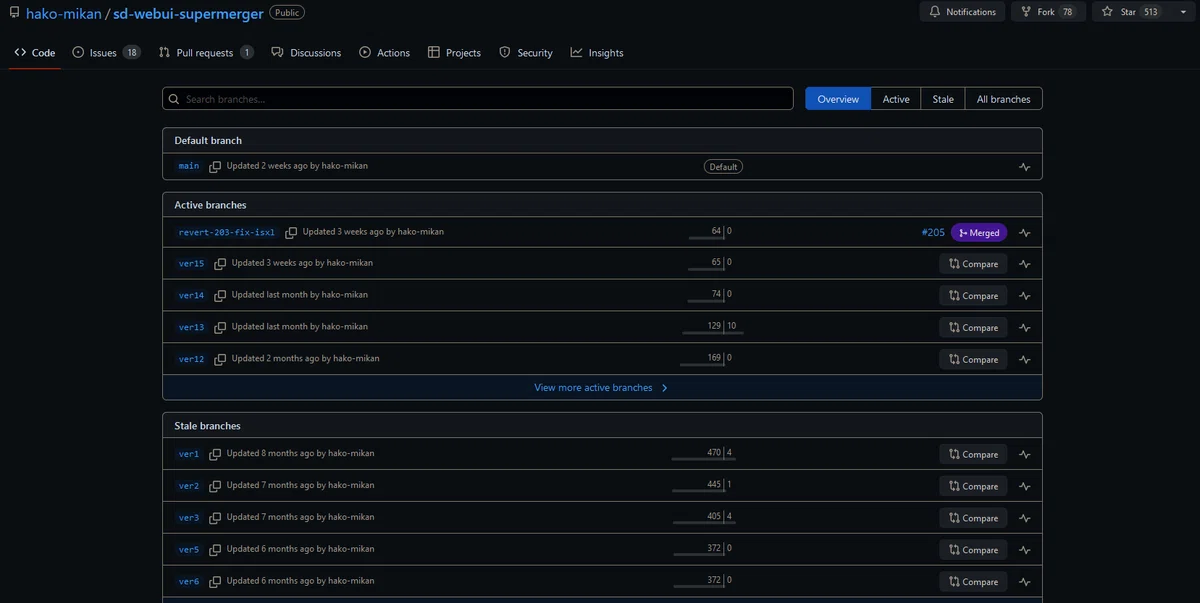
Task: Expand View more active branches
Action: (602, 388)
